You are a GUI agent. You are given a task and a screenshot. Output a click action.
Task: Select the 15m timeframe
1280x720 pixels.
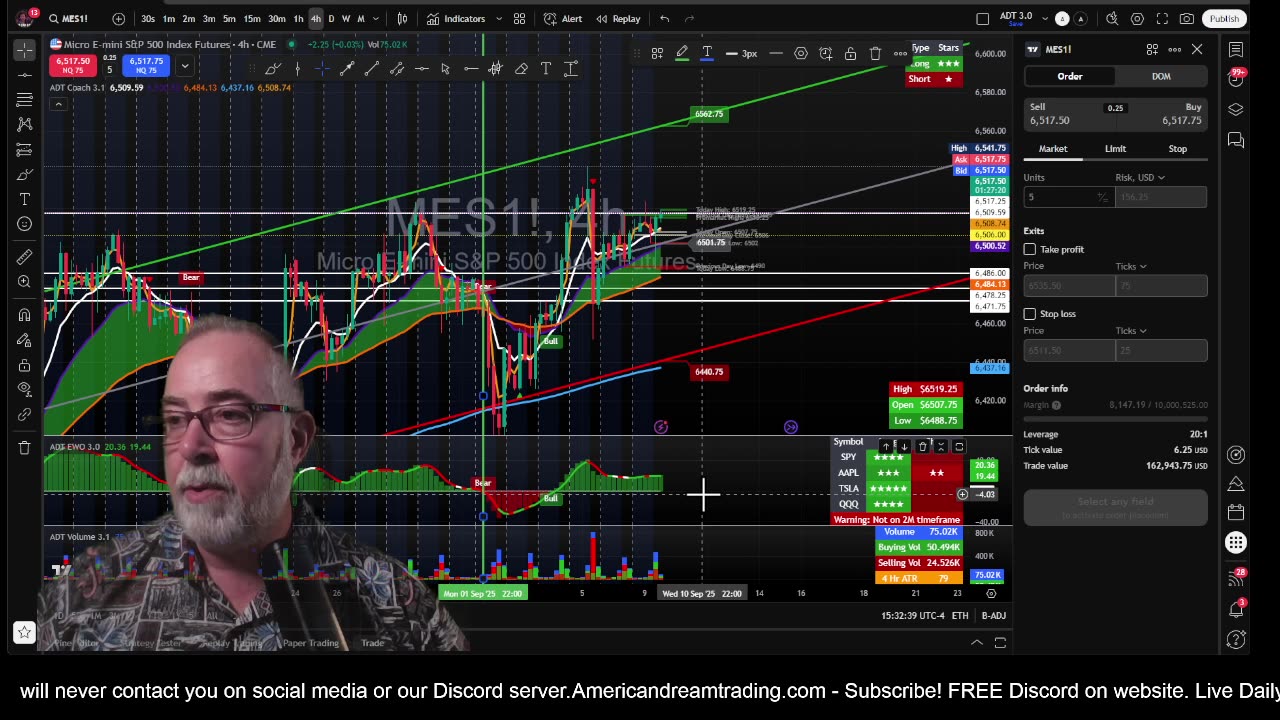click(252, 19)
